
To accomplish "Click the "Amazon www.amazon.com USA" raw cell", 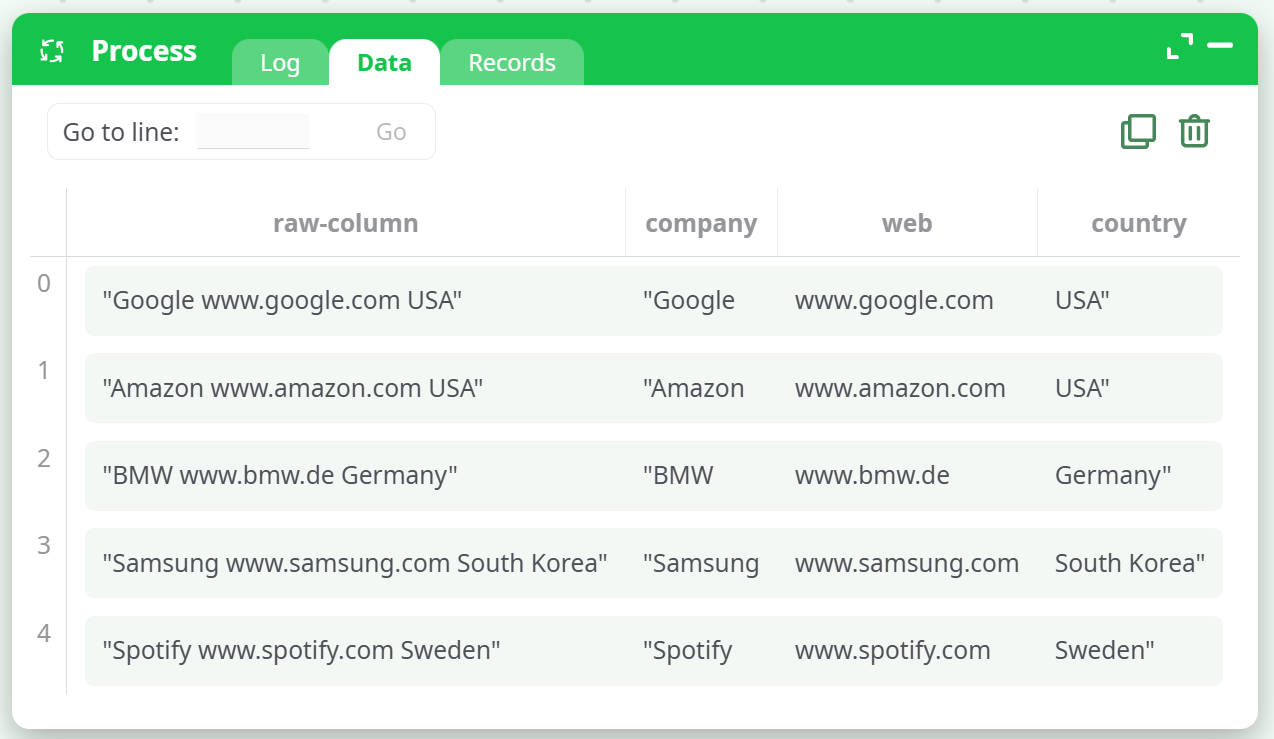I will pyautogui.click(x=293, y=388).
